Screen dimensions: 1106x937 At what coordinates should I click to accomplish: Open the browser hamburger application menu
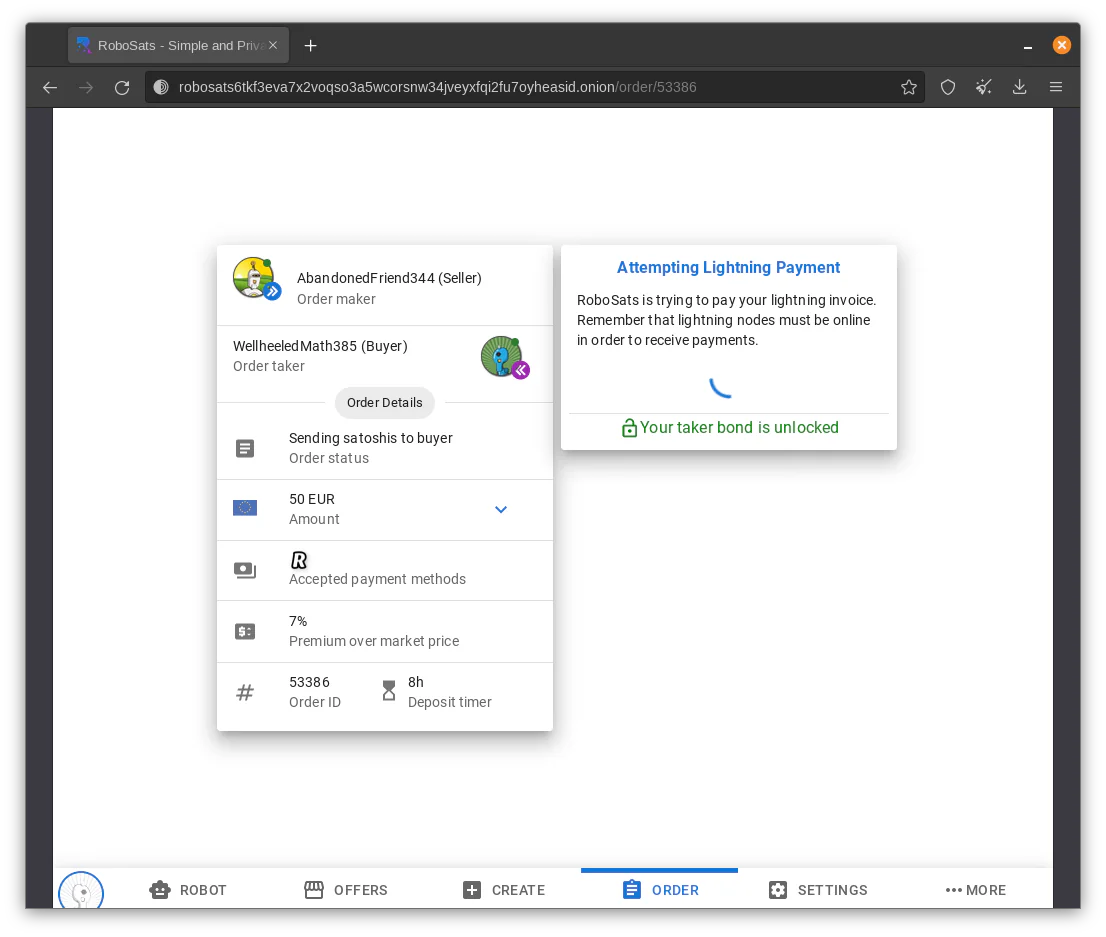(1056, 87)
